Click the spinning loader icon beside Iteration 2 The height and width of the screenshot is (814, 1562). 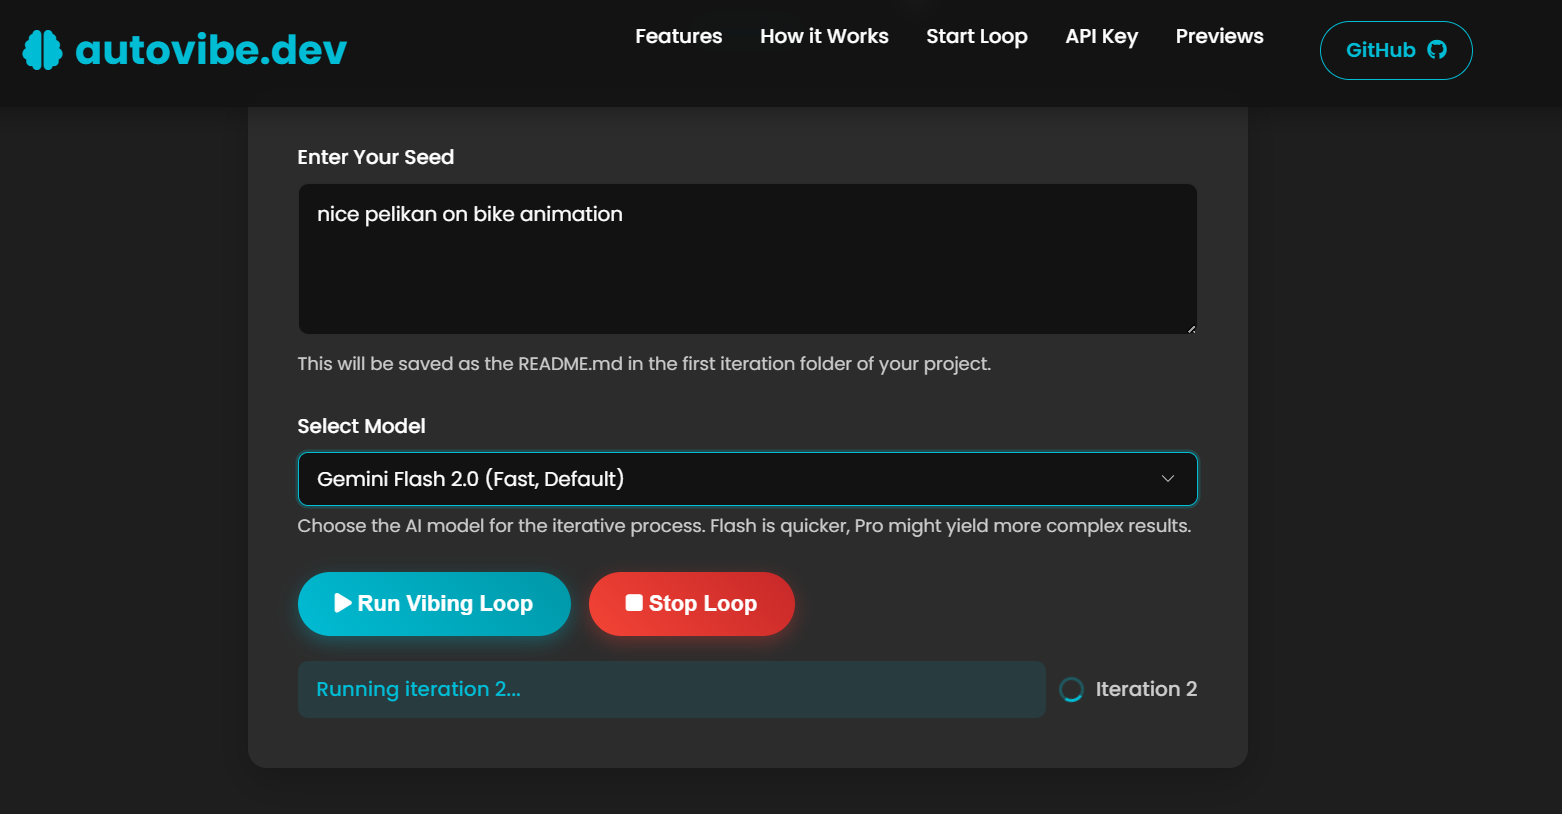1071,690
